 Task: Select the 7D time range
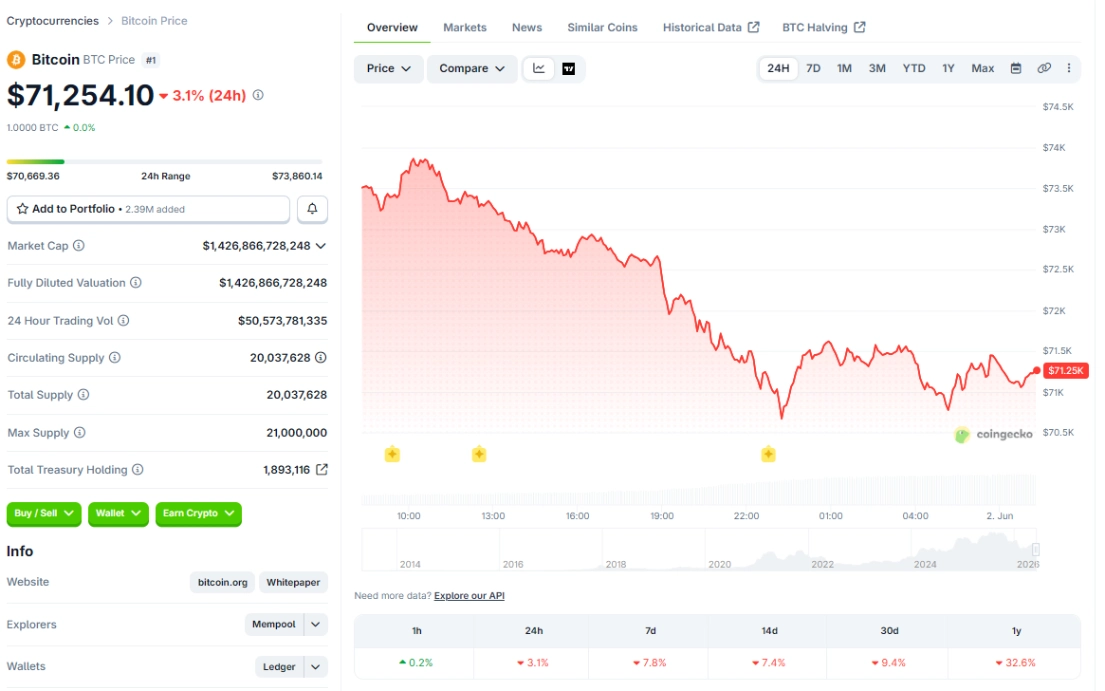point(813,68)
